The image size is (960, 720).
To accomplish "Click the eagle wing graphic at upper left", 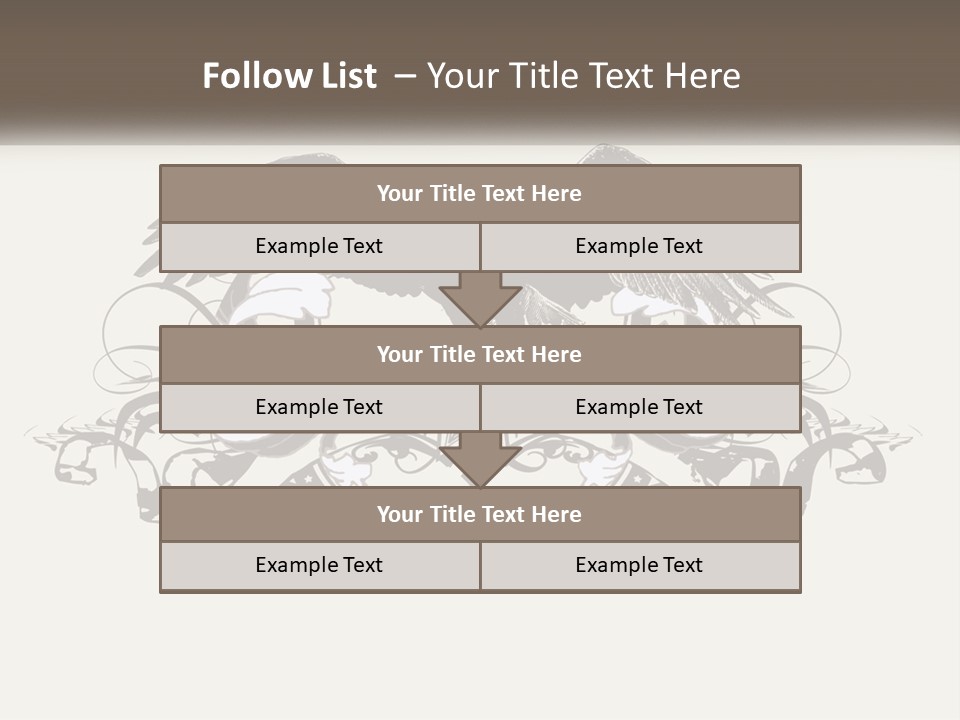I will pos(300,158).
